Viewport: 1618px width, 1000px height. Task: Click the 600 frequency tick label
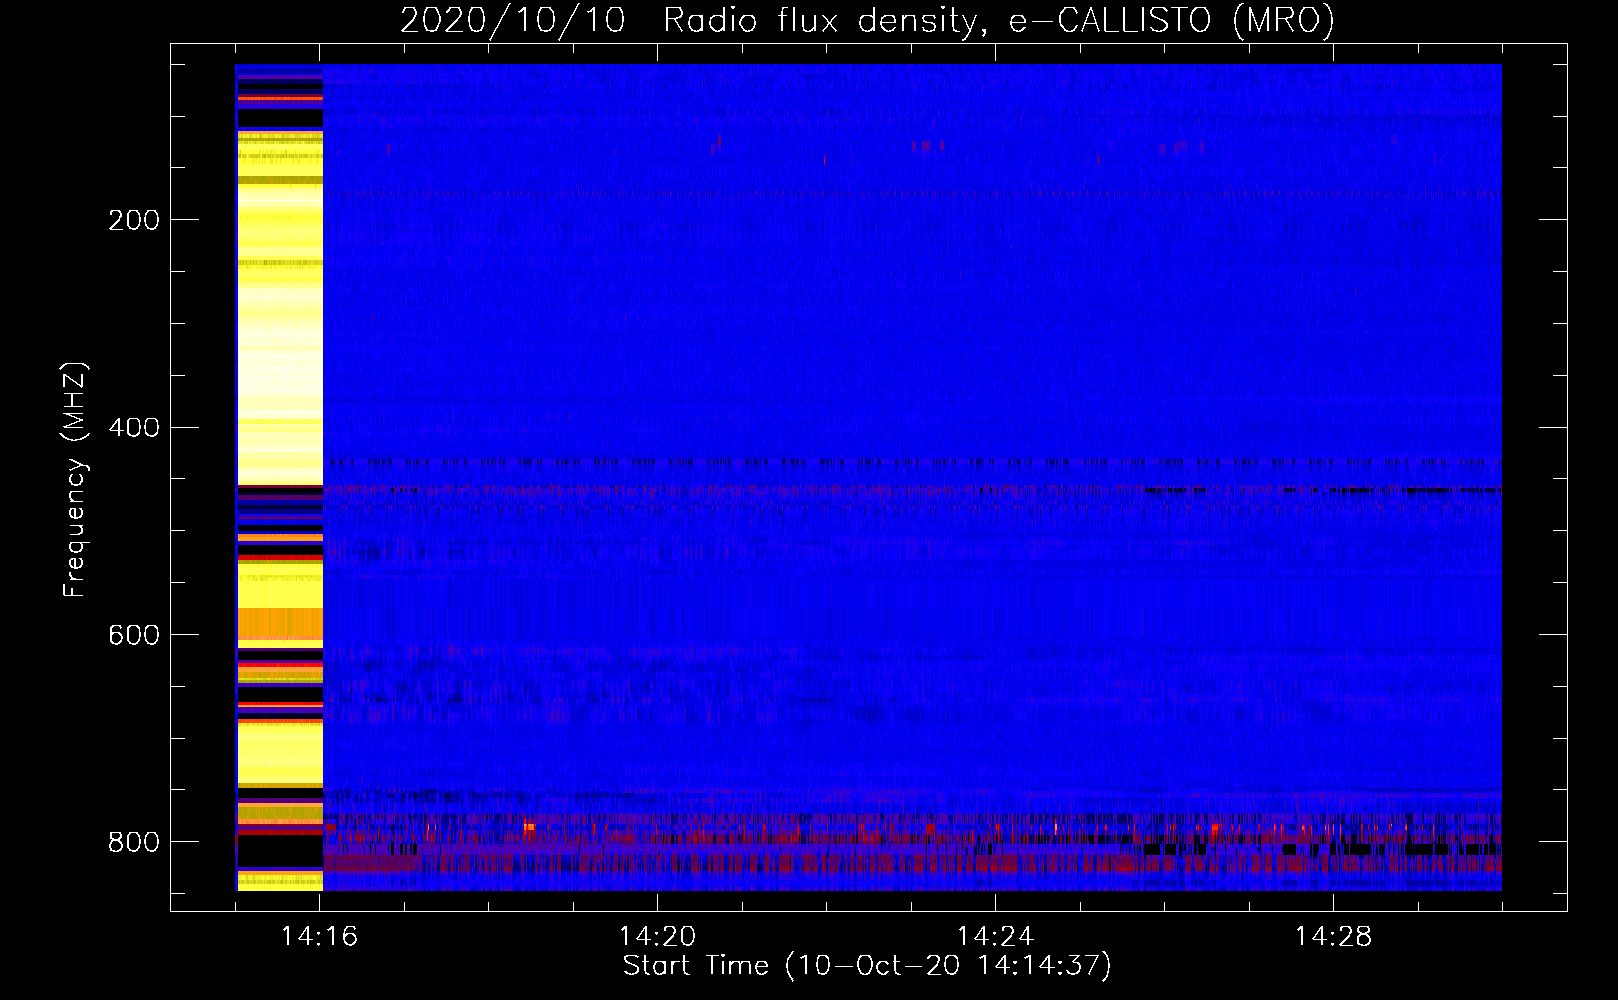[134, 636]
